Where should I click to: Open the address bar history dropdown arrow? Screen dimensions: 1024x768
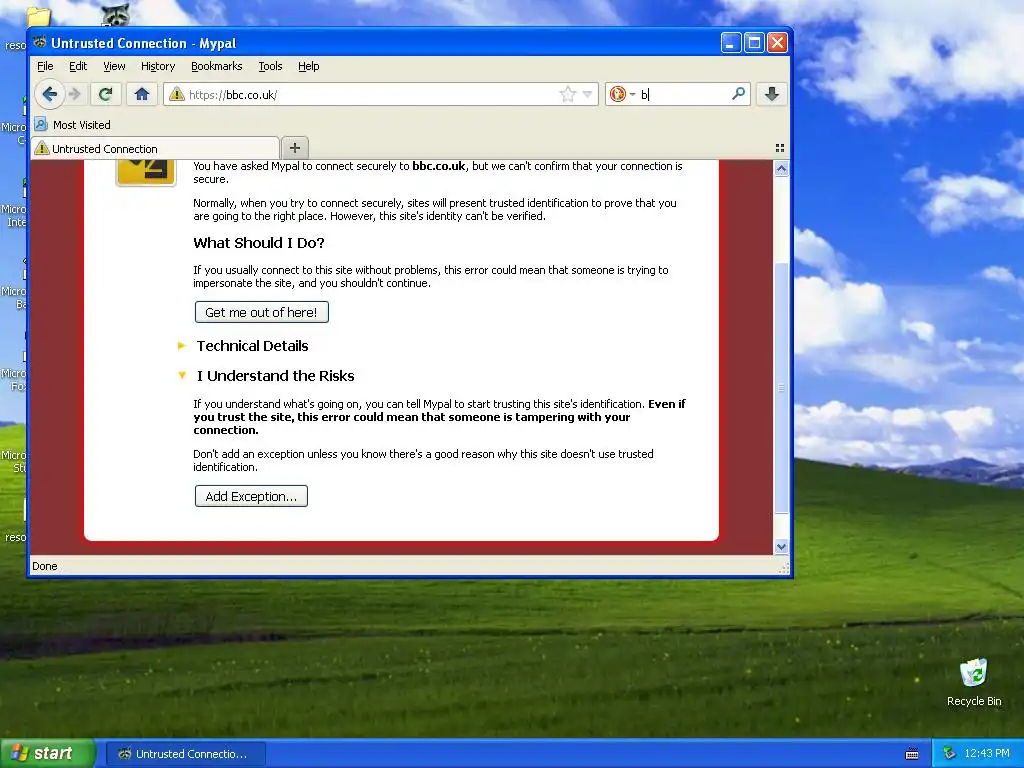pos(587,95)
